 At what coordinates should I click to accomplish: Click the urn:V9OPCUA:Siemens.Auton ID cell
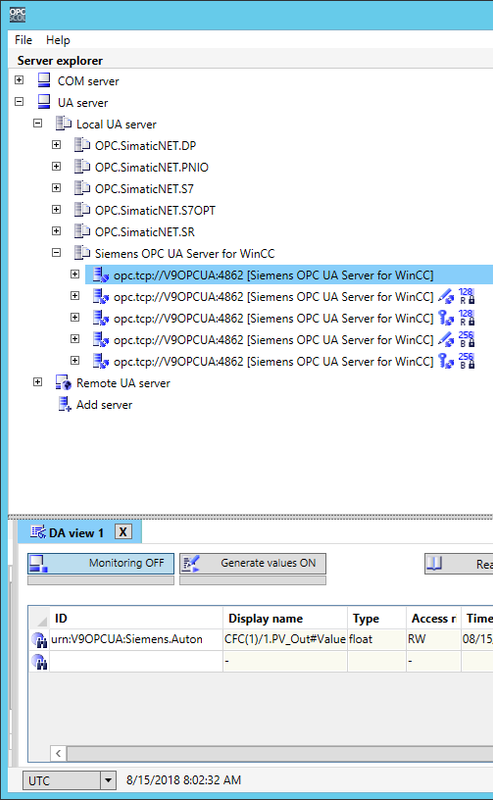[136, 639]
